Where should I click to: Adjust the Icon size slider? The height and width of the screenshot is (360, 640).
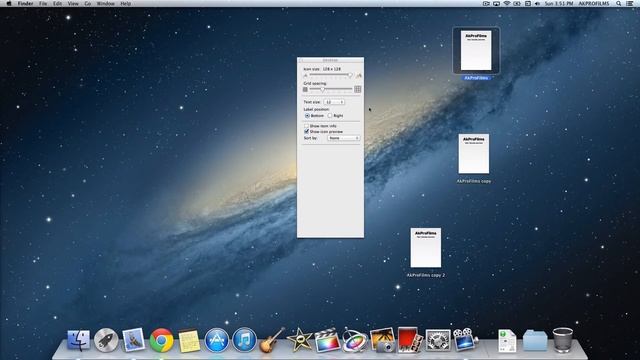[331, 75]
